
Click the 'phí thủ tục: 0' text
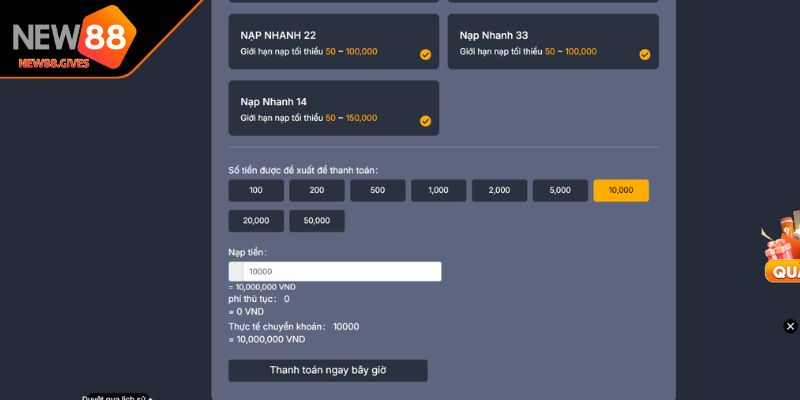pos(259,299)
